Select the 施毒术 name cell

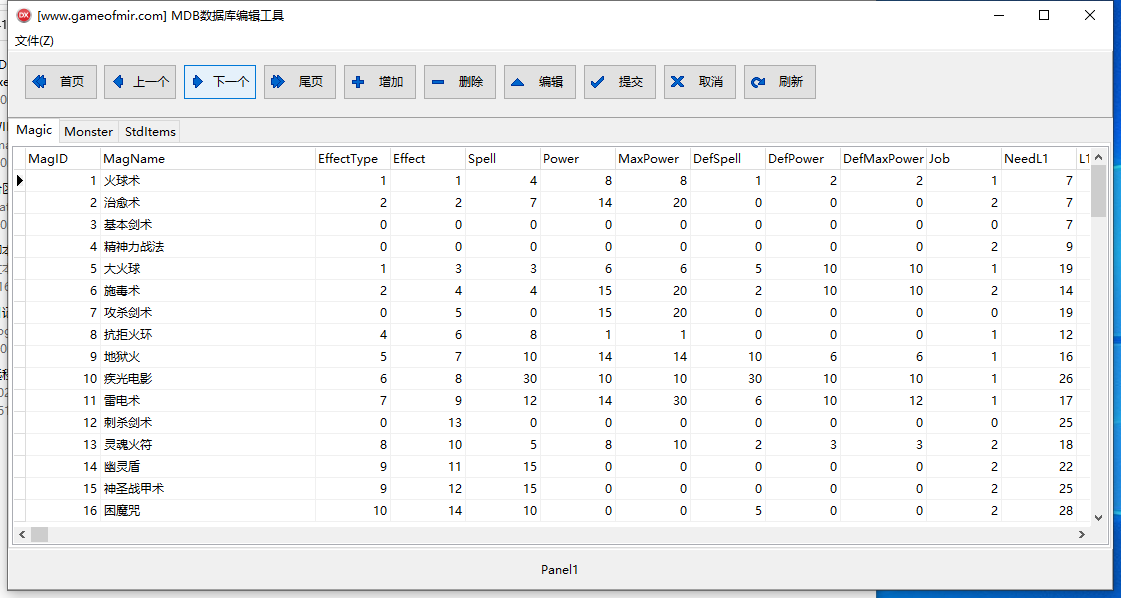[x=208, y=291]
